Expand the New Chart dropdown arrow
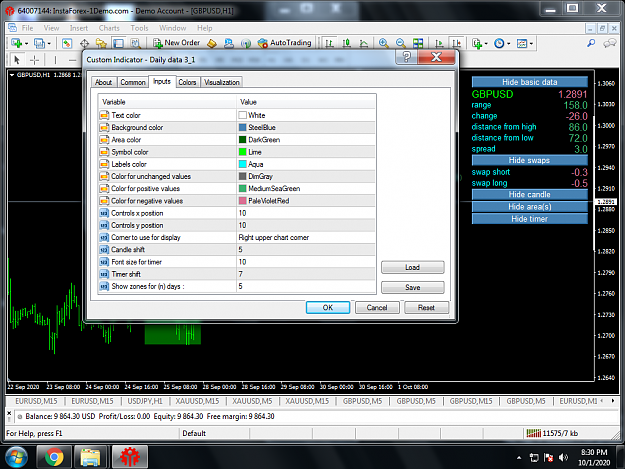Viewport: 625px width, 469px height. point(27,43)
